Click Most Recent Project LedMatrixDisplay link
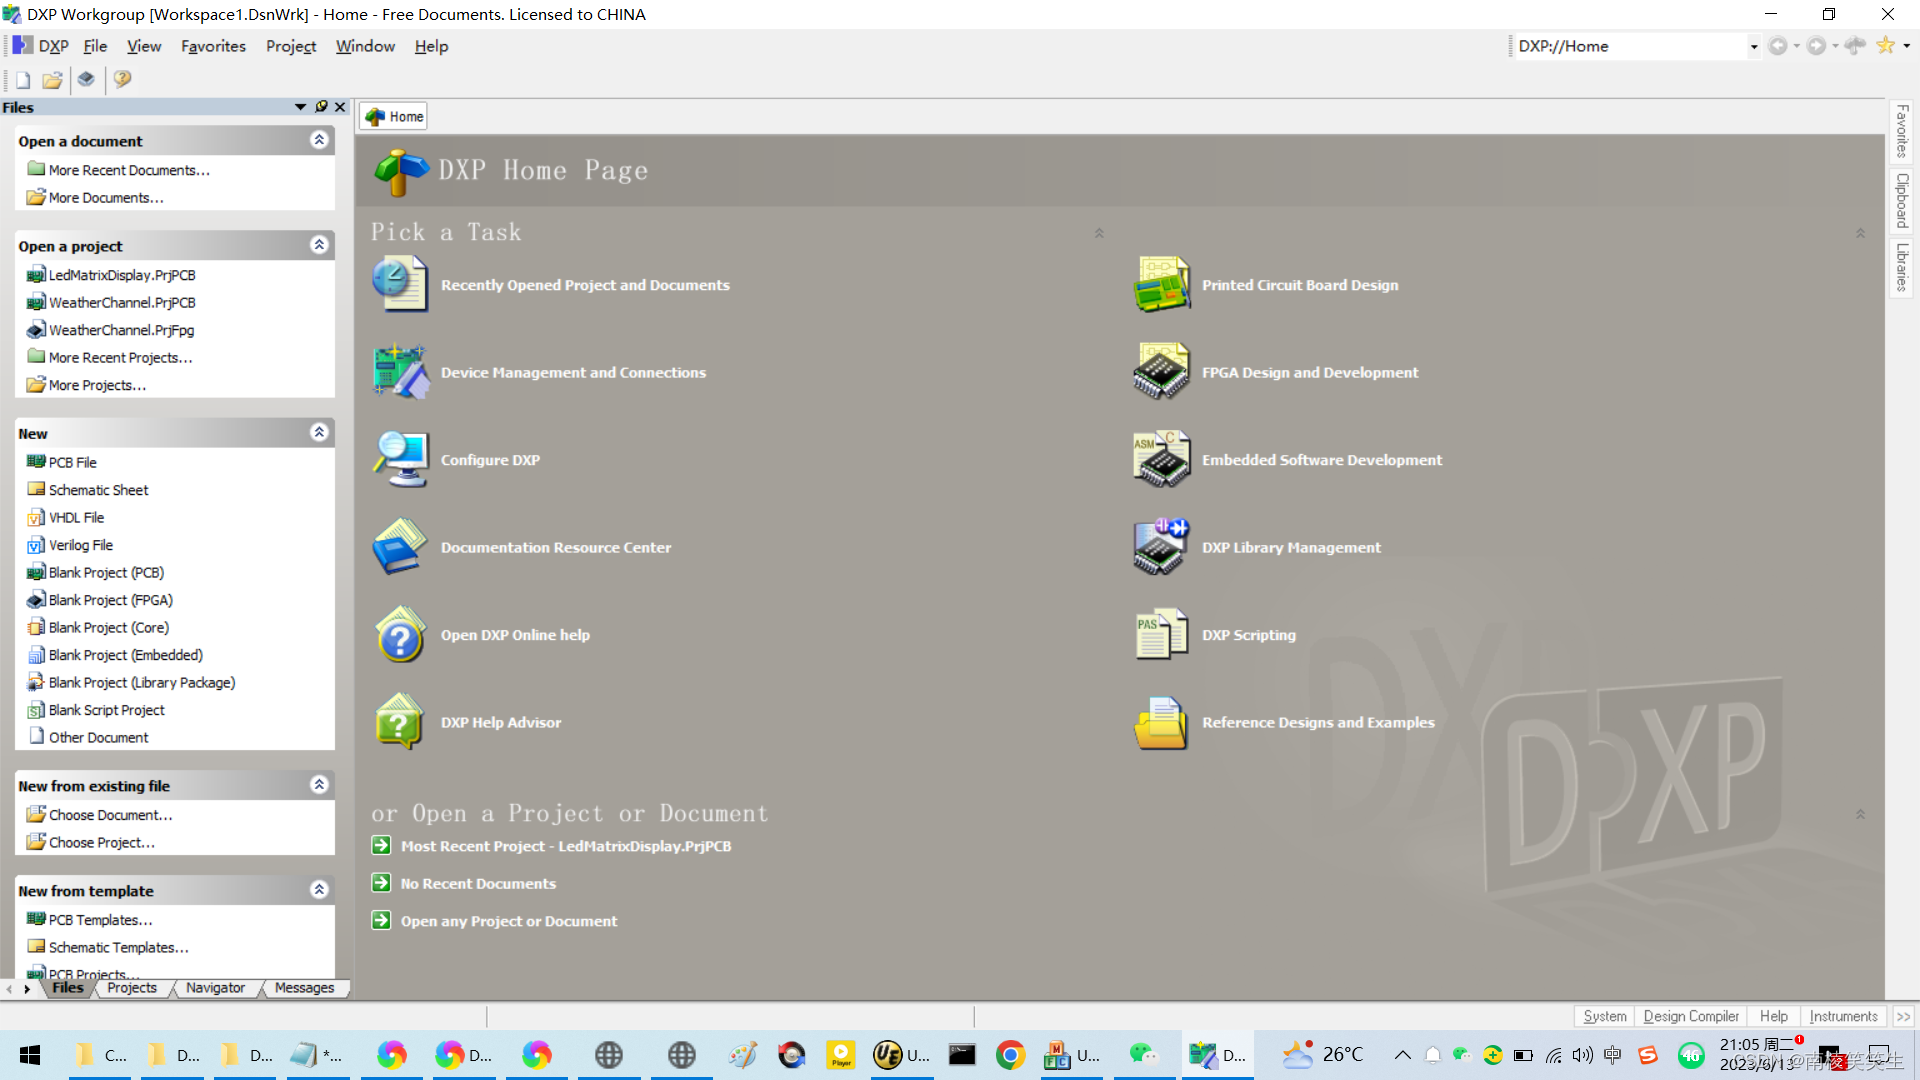This screenshot has width=1920, height=1080. click(566, 846)
